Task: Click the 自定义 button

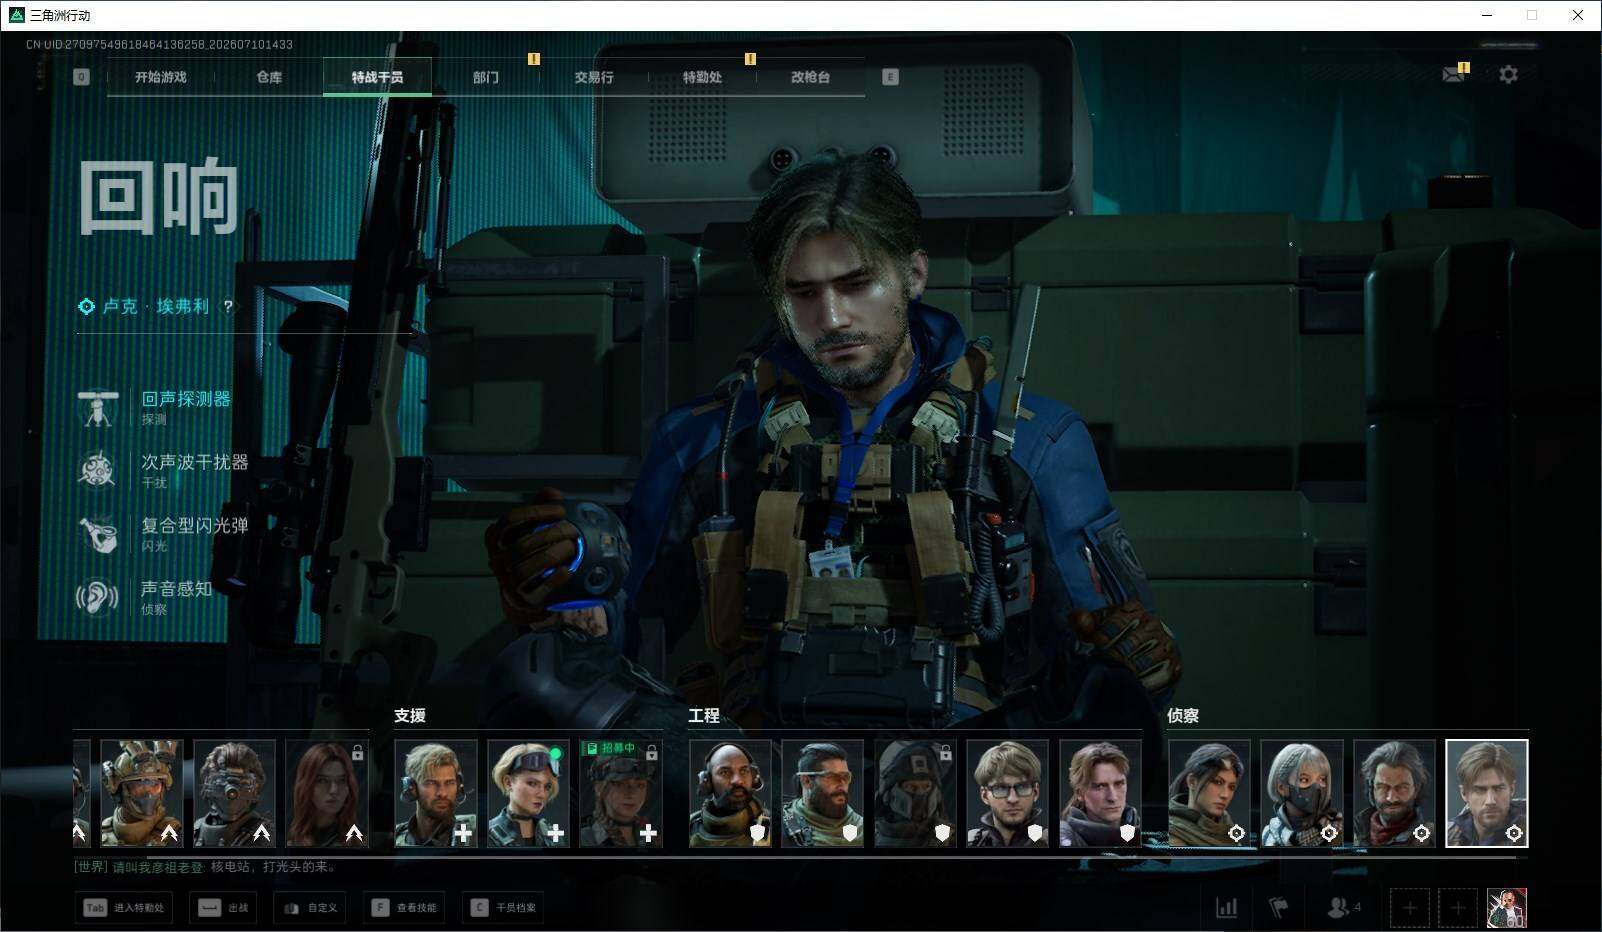Action: click(311, 908)
